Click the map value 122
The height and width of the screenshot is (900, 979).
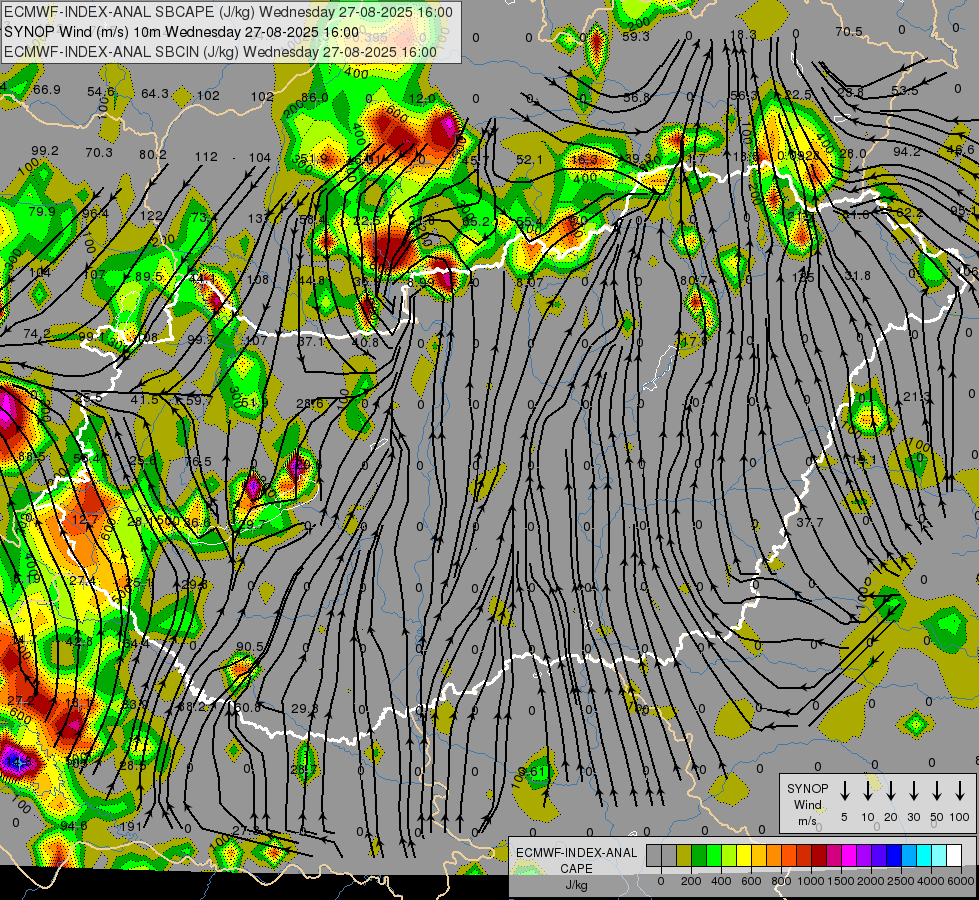[151, 215]
